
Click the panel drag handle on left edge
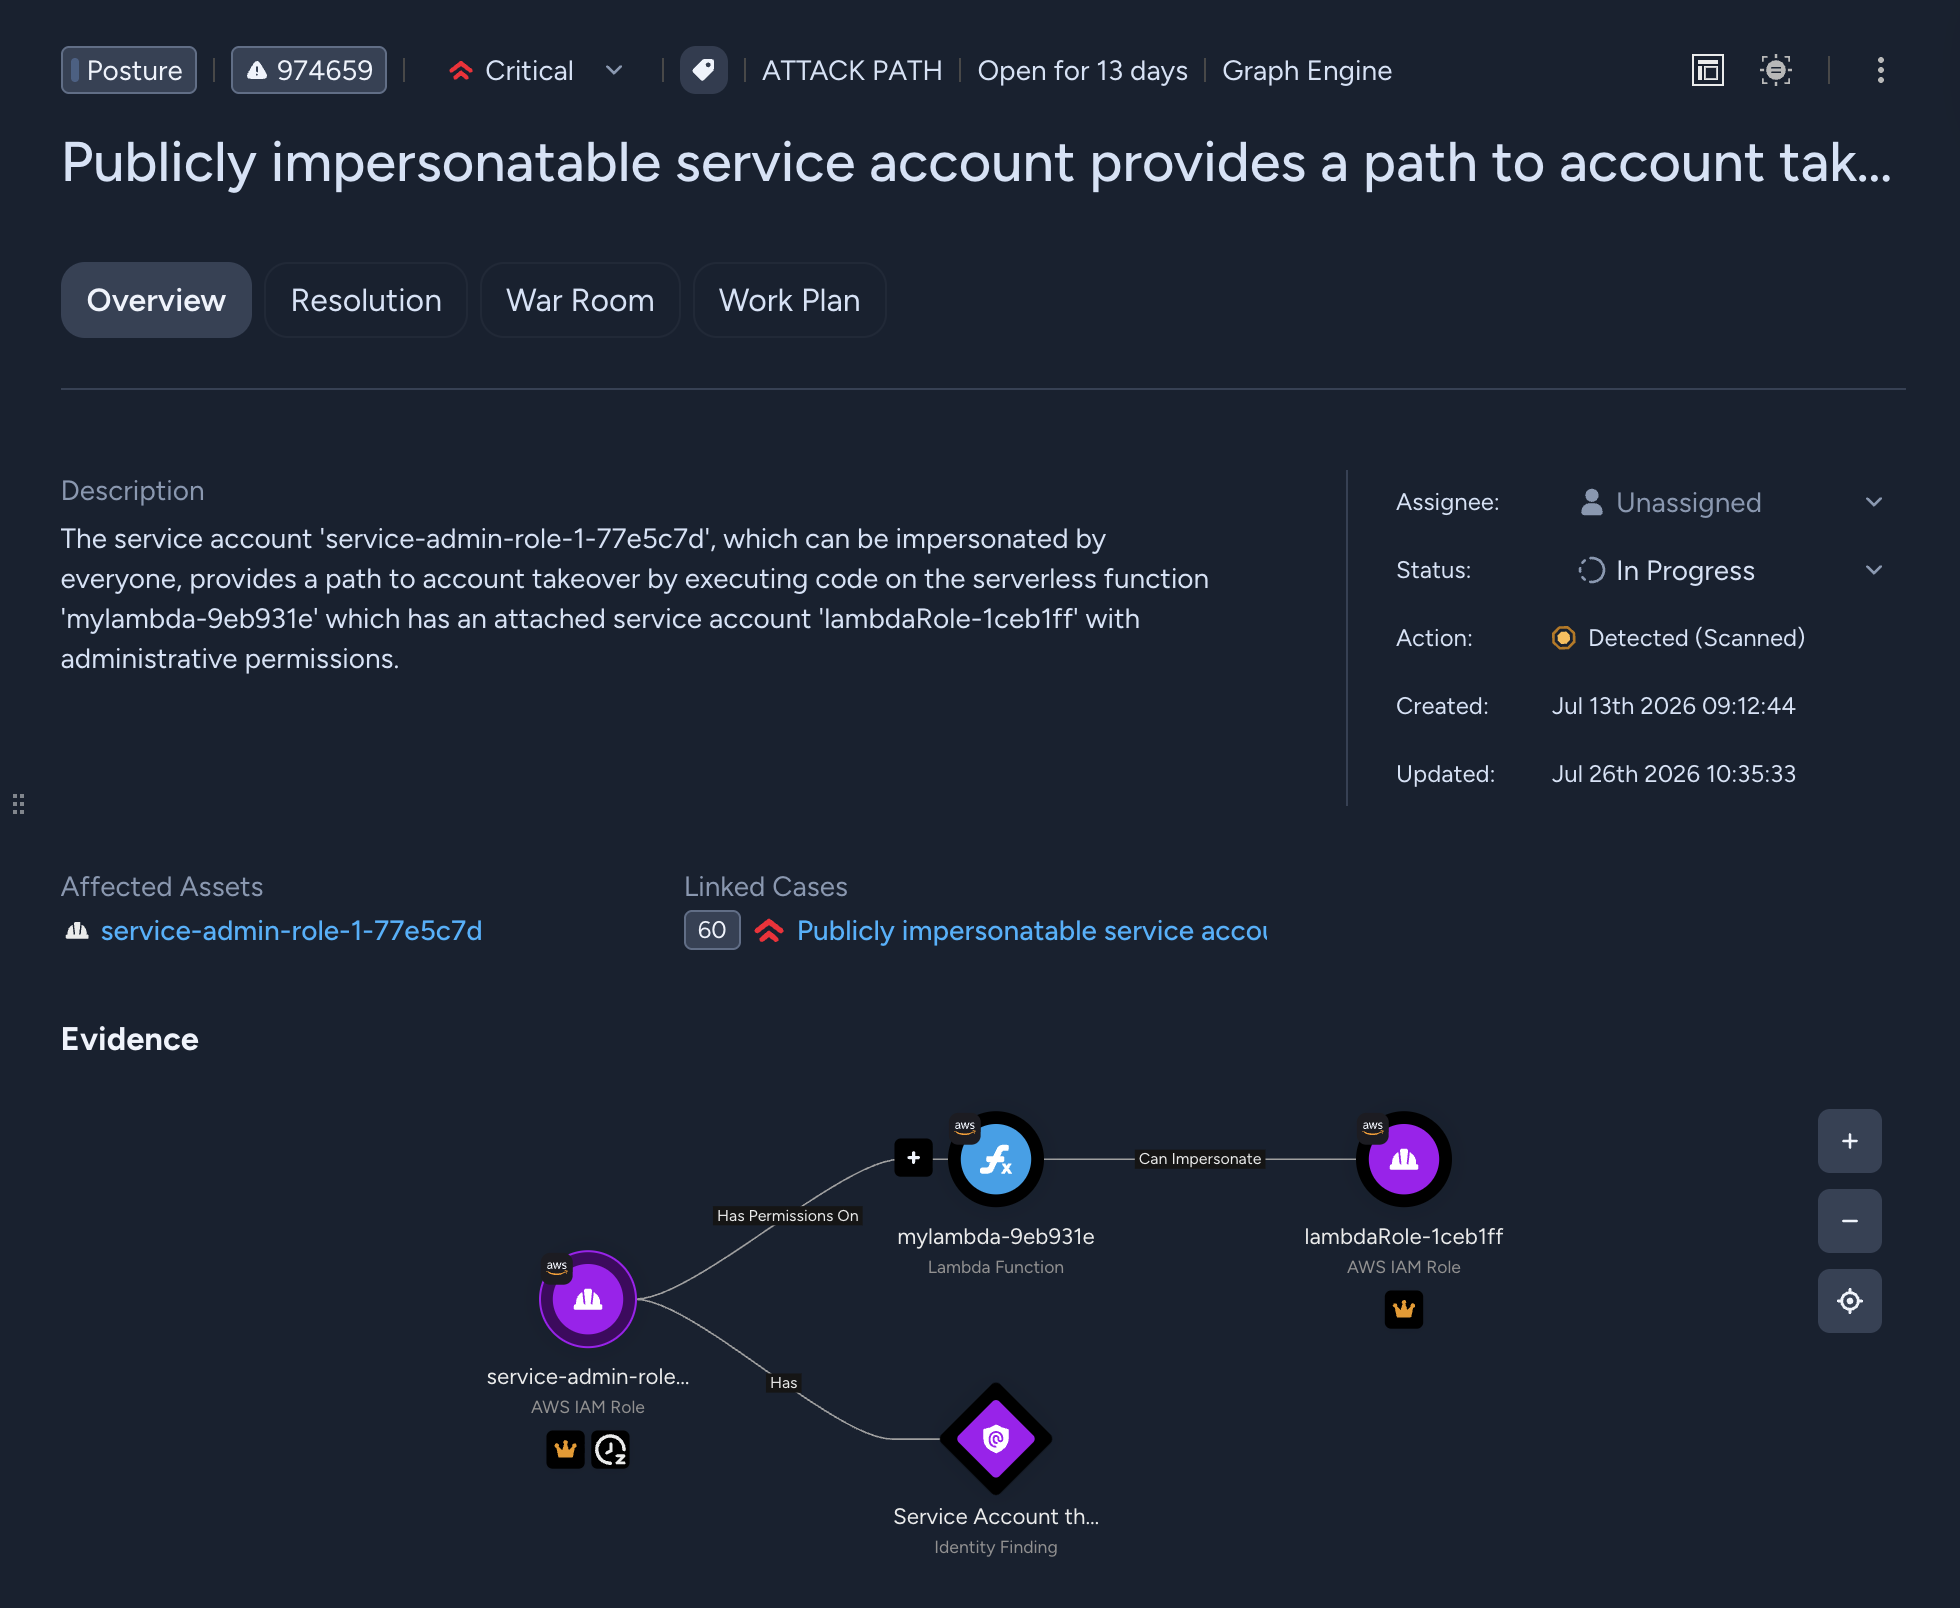point(18,804)
